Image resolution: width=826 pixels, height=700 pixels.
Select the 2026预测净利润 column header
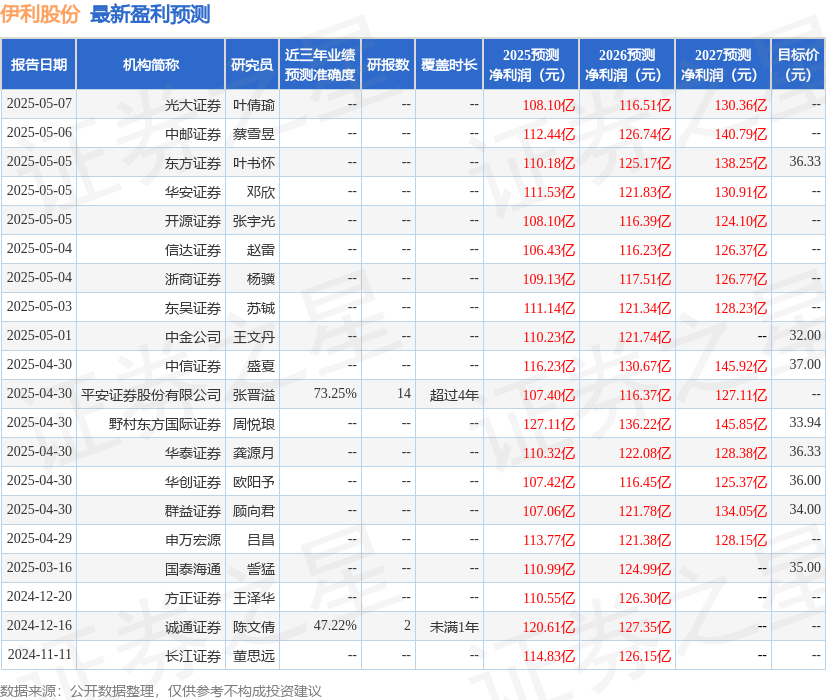click(627, 65)
